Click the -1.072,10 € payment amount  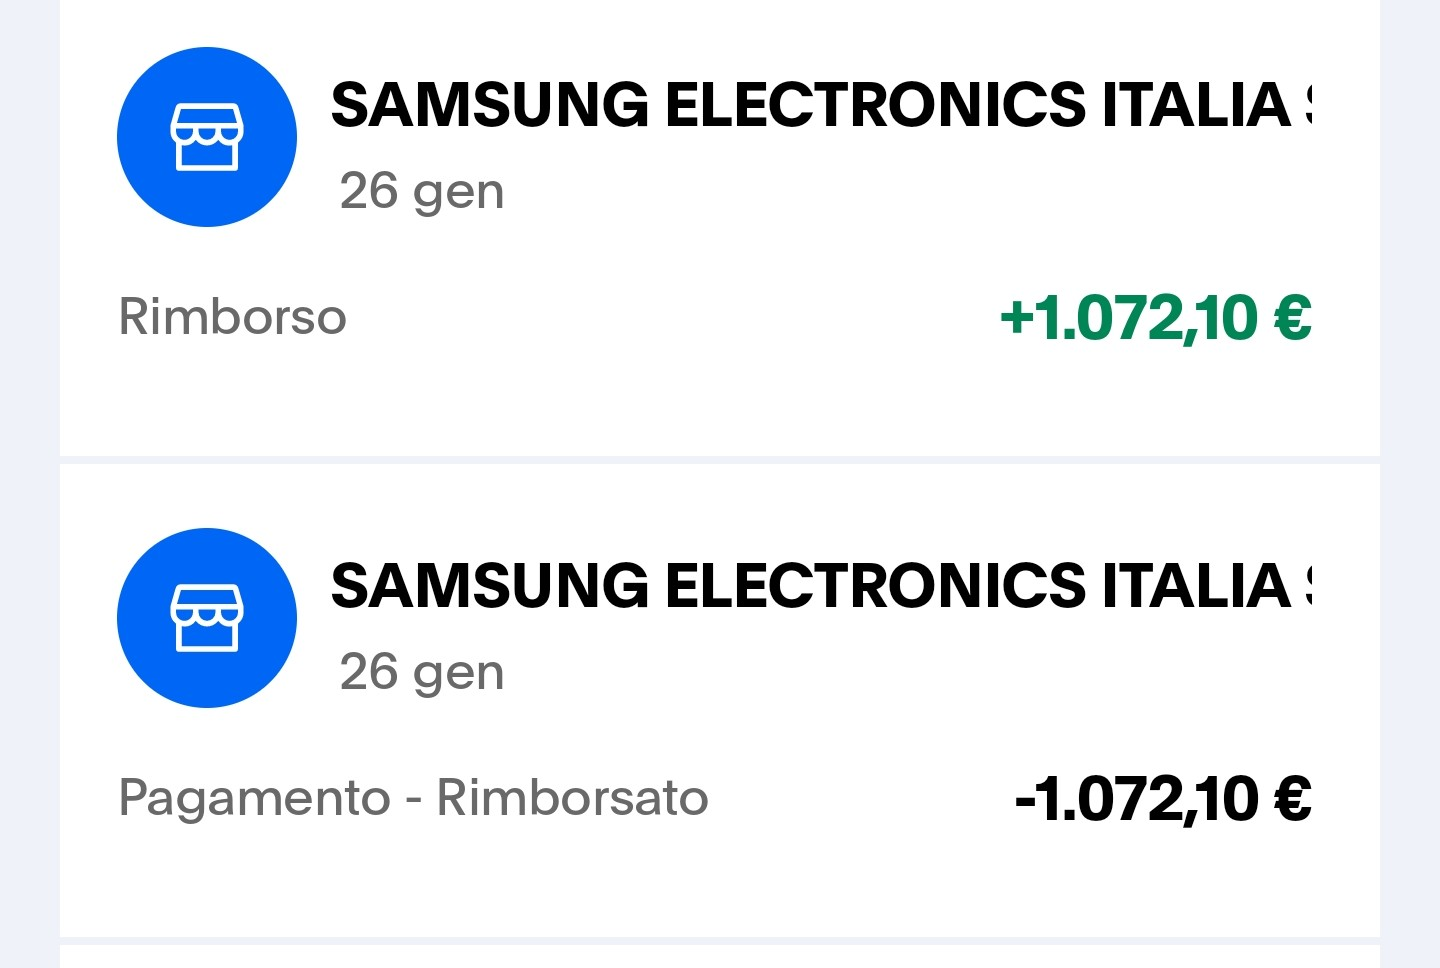(x=1165, y=798)
